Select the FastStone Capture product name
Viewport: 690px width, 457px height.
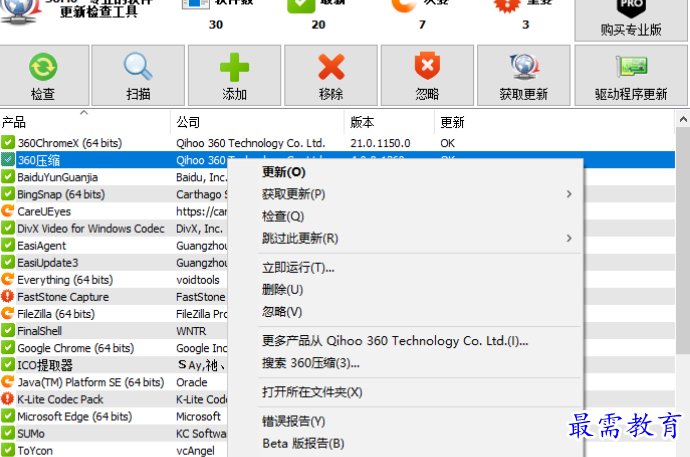(x=63, y=297)
